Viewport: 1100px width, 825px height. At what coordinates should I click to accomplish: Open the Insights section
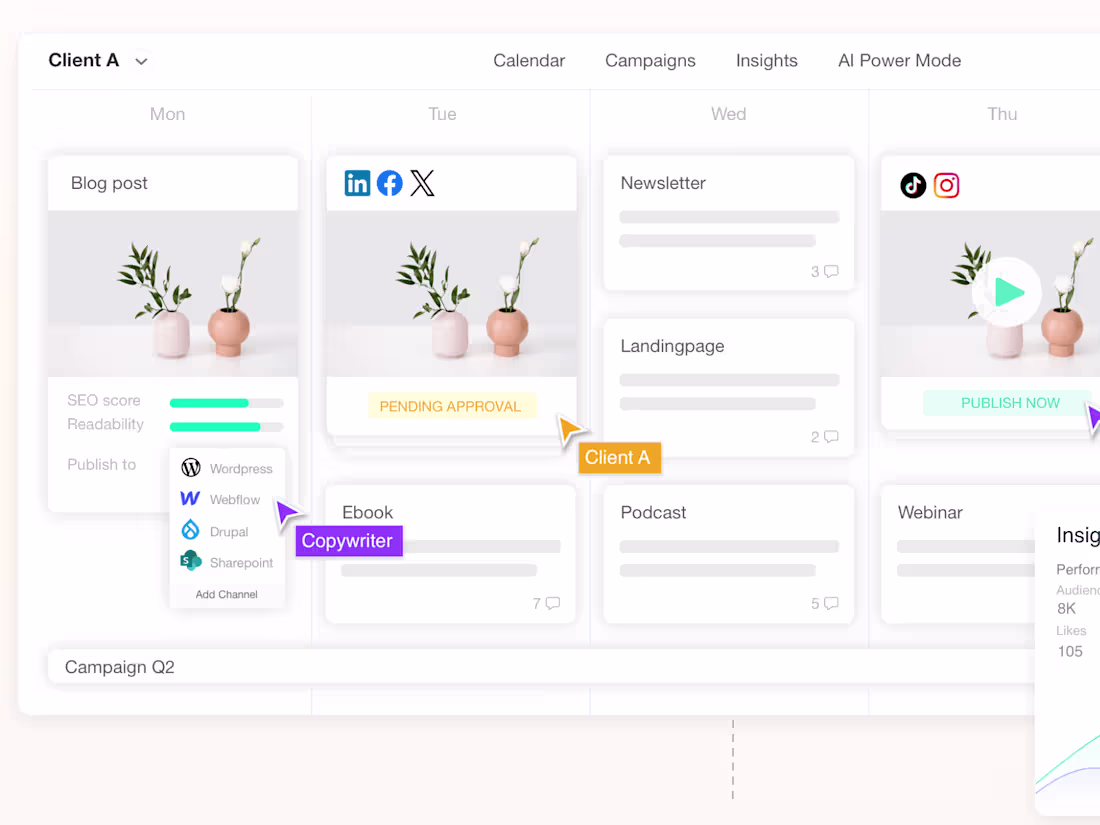tap(767, 60)
